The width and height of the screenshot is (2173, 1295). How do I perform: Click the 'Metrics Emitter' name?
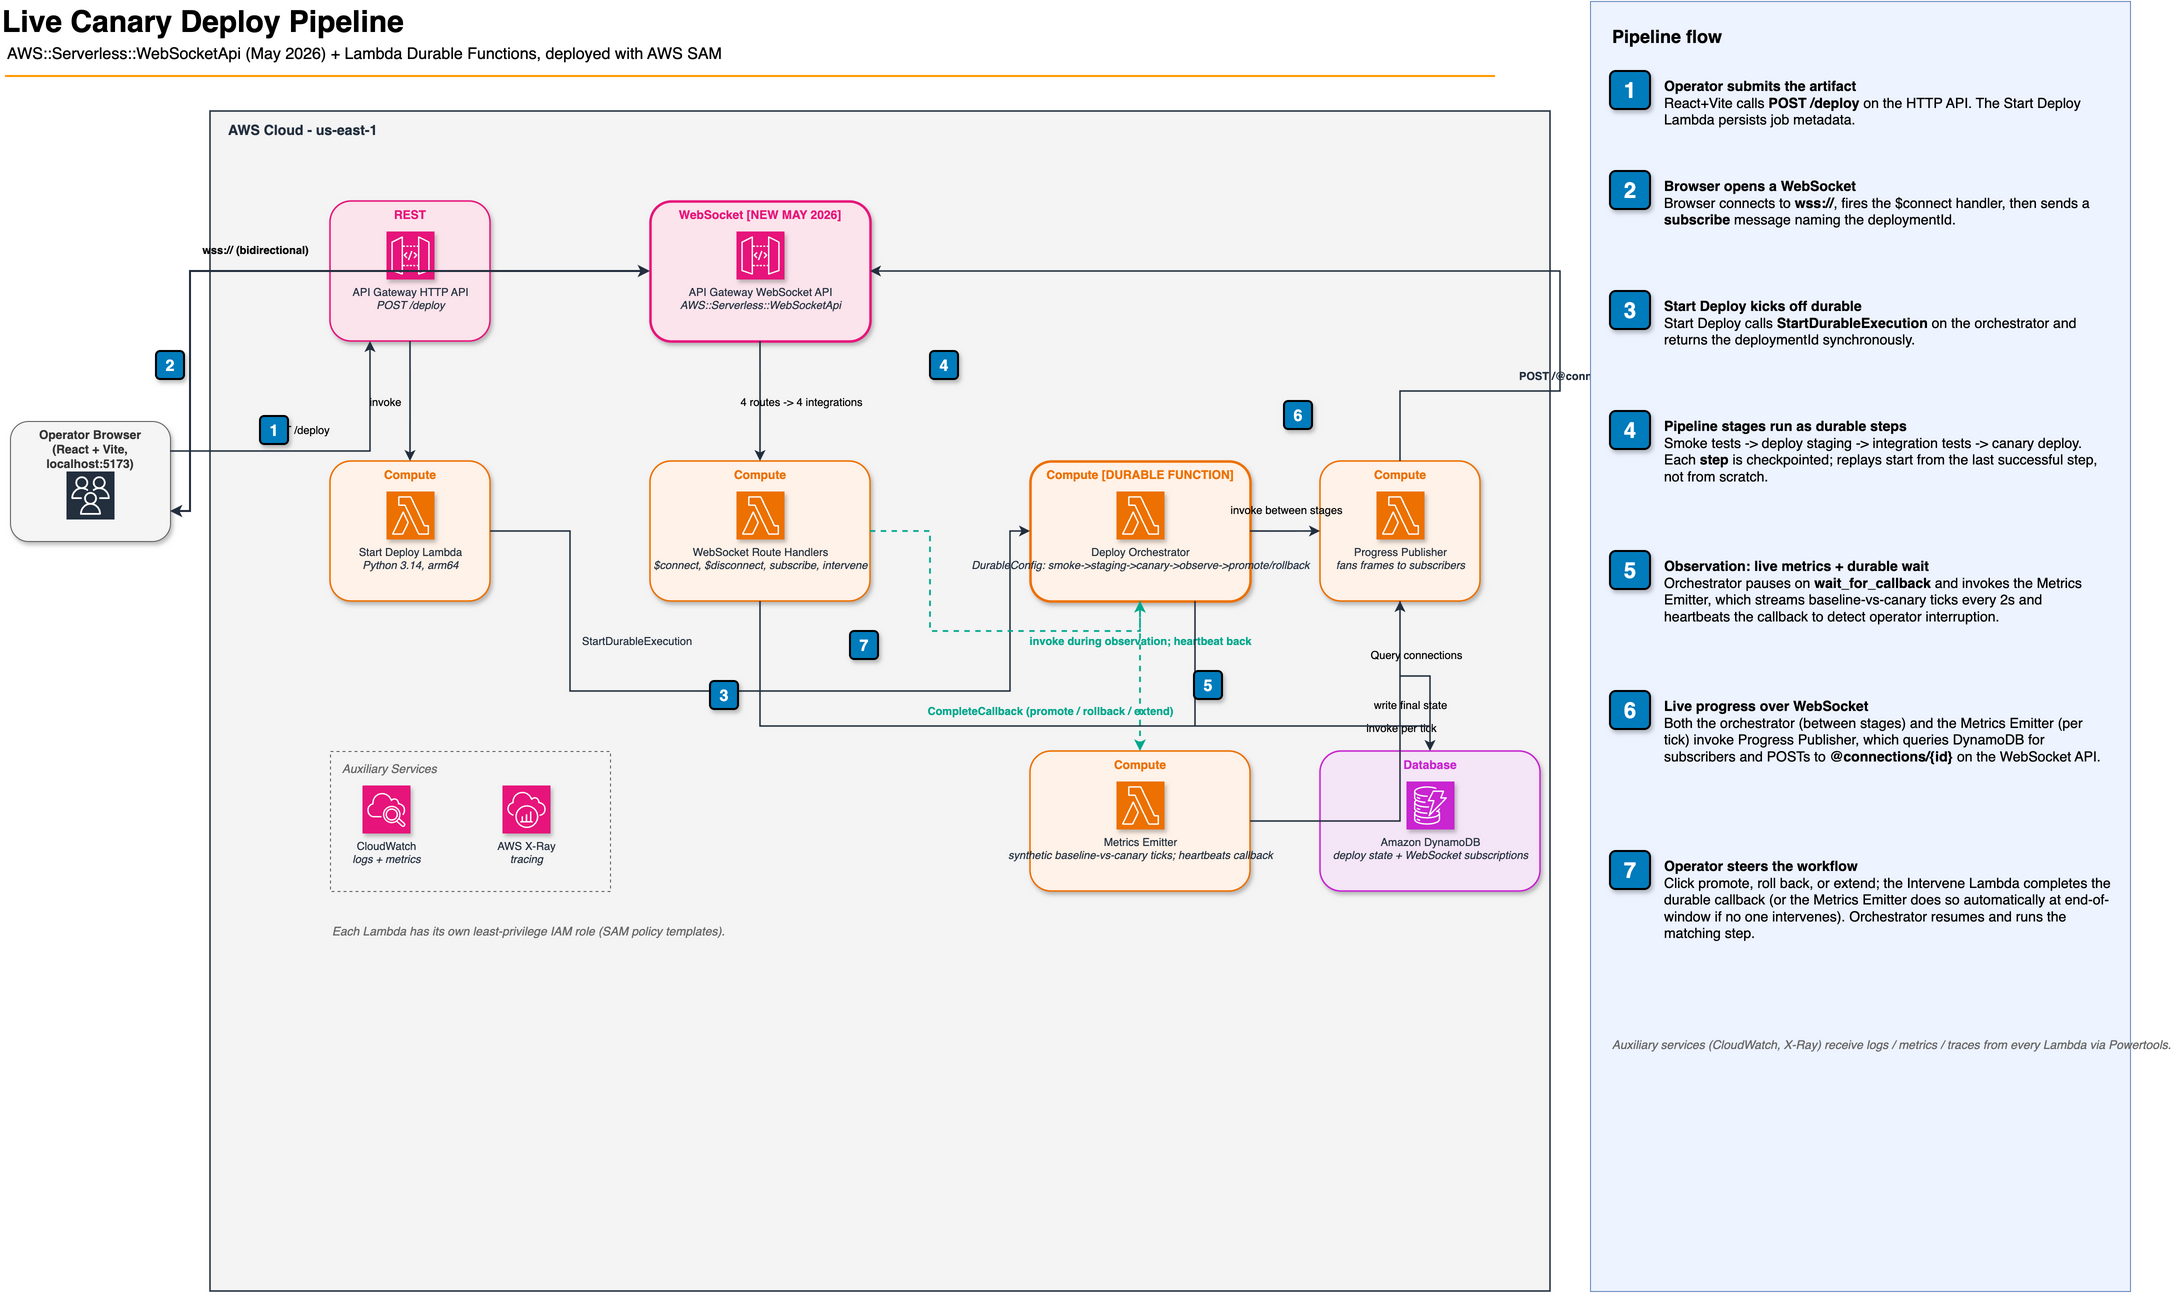(1140, 842)
